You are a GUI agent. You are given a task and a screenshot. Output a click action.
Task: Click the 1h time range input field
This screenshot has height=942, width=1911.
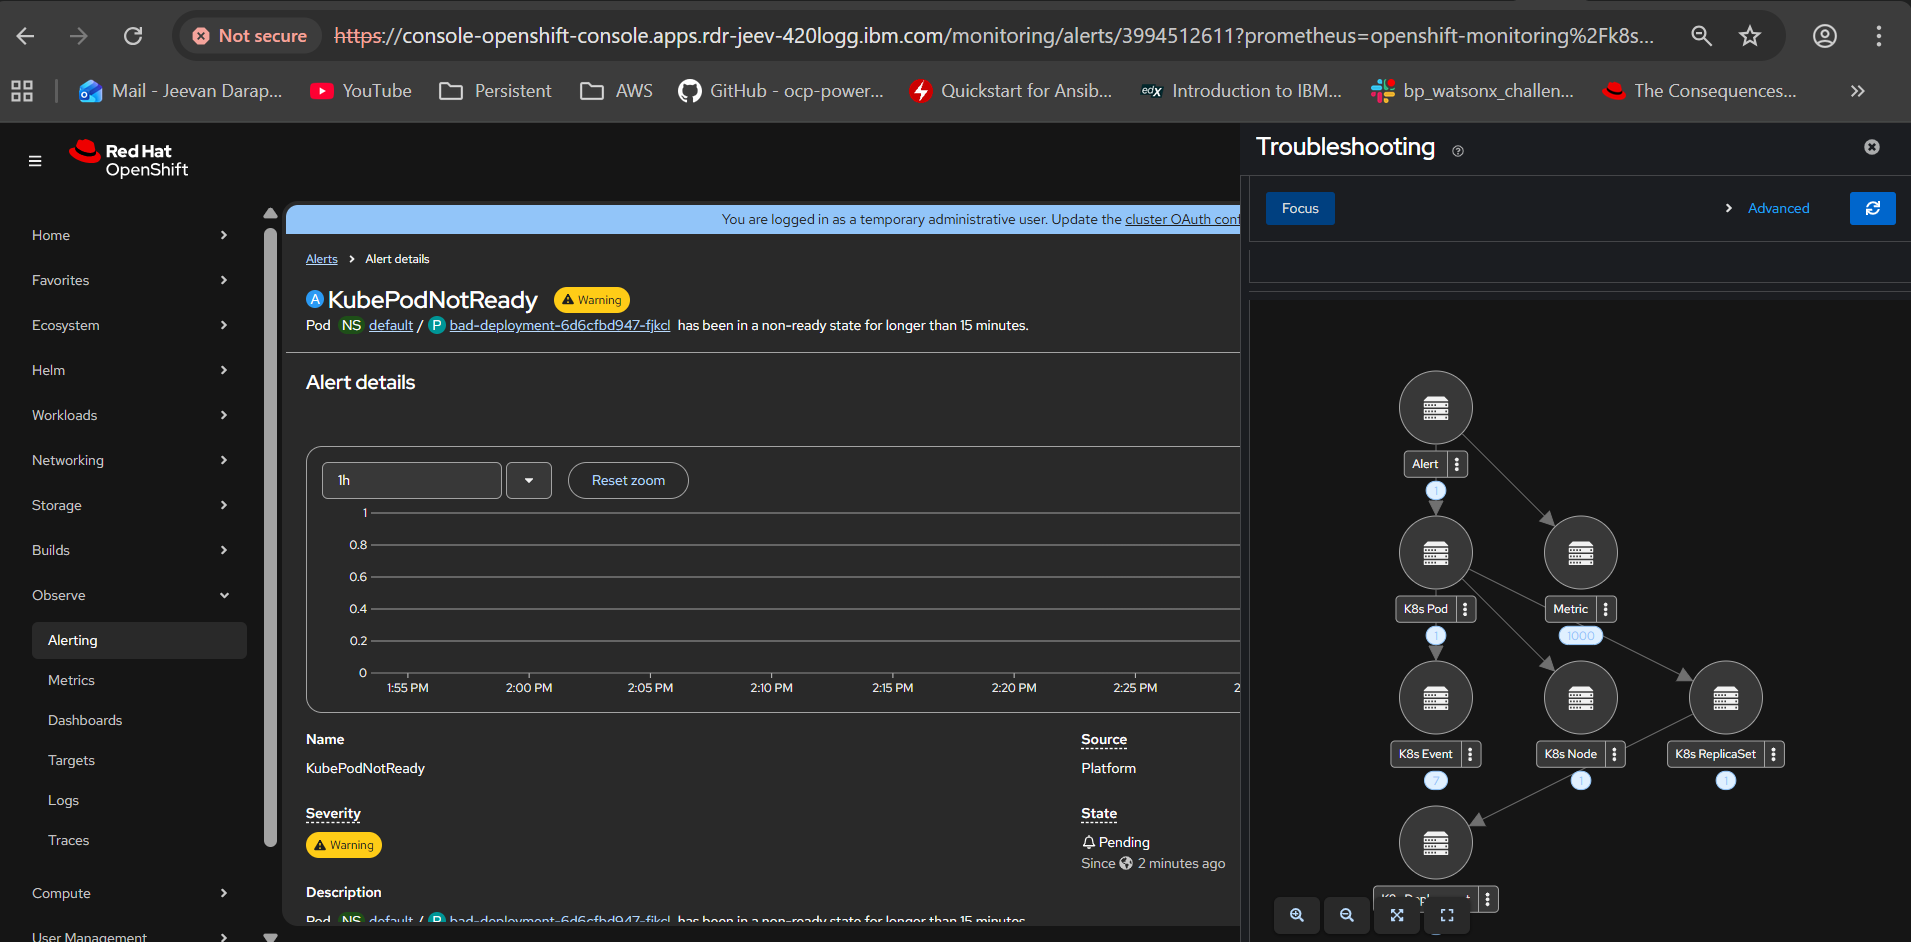411,480
